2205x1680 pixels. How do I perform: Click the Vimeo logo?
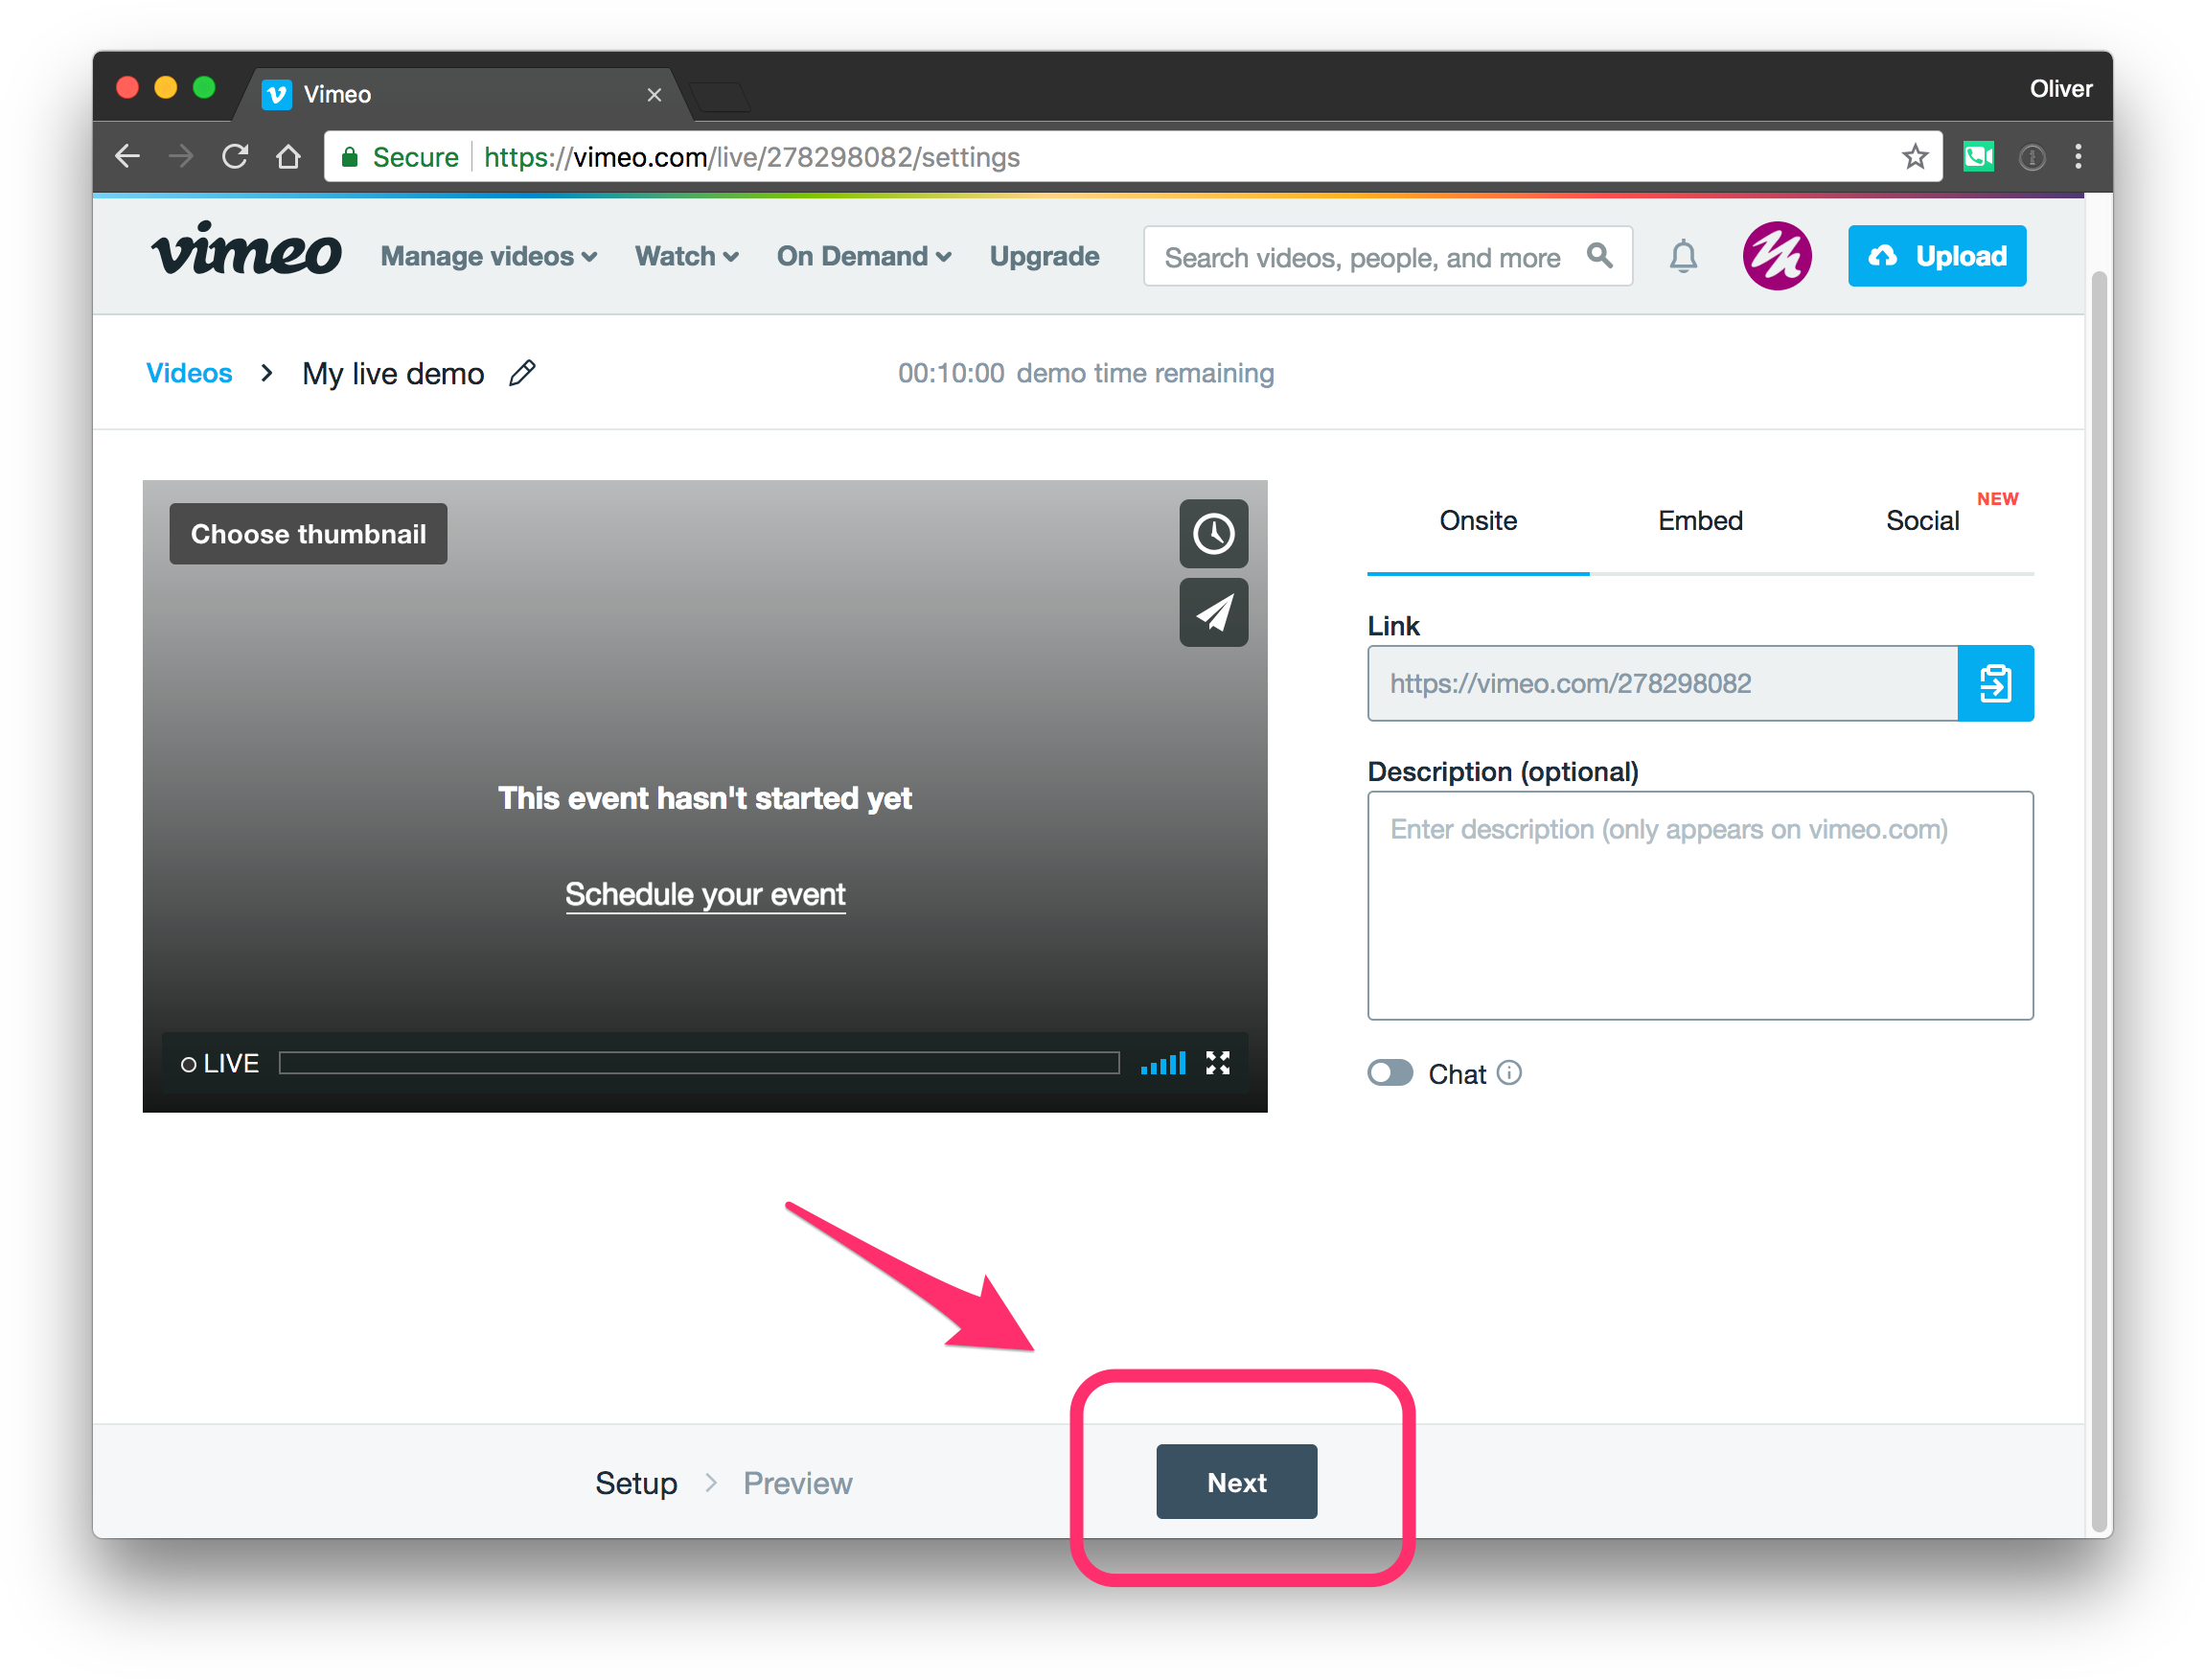pos(246,250)
